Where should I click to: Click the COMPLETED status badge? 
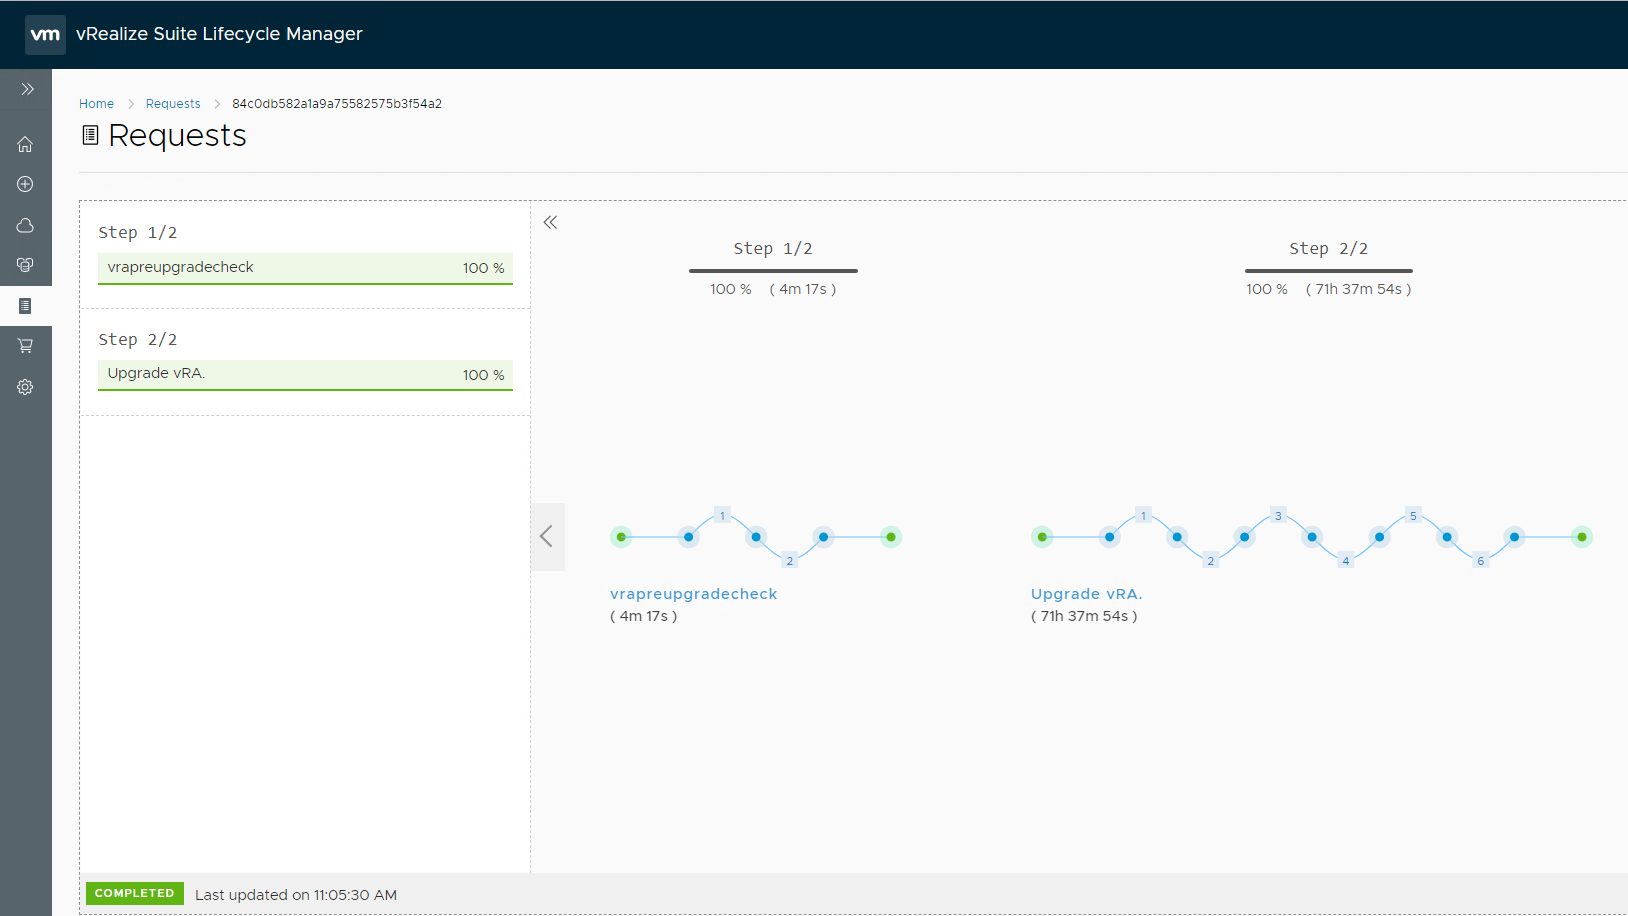pyautogui.click(x=134, y=894)
